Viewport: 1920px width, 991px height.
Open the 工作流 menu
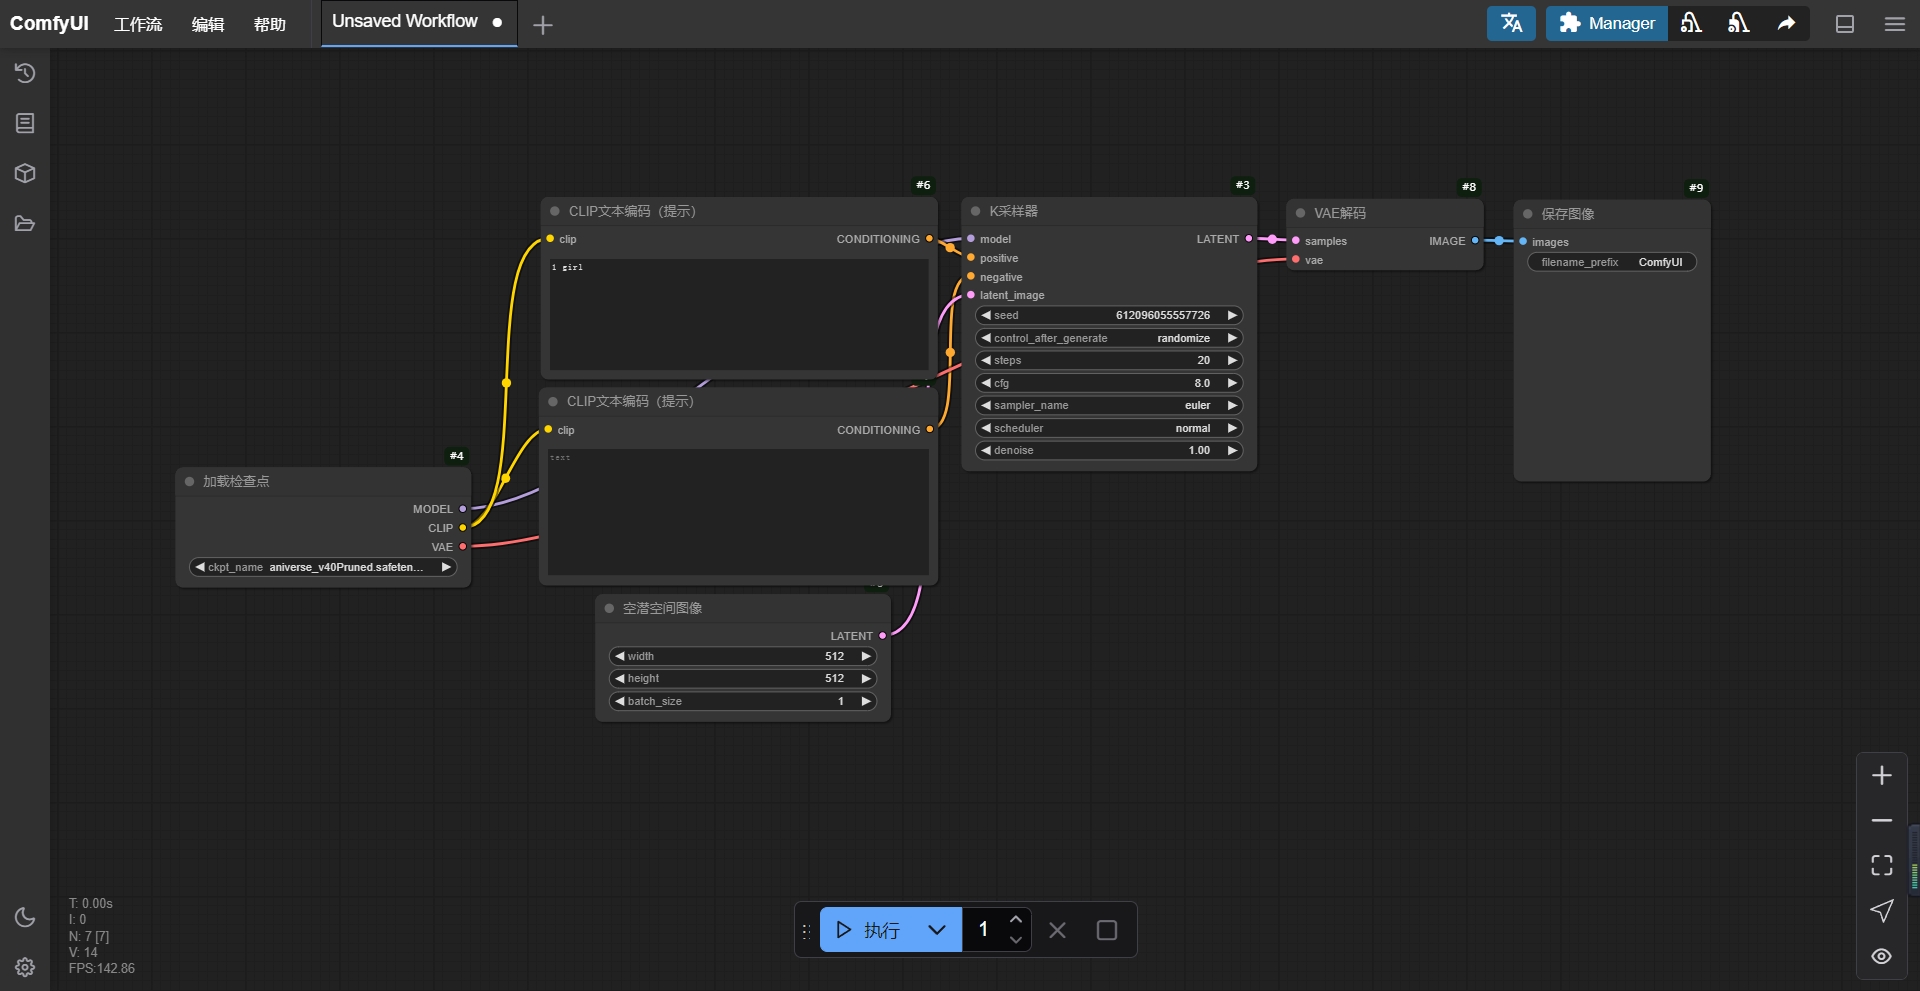coord(138,24)
